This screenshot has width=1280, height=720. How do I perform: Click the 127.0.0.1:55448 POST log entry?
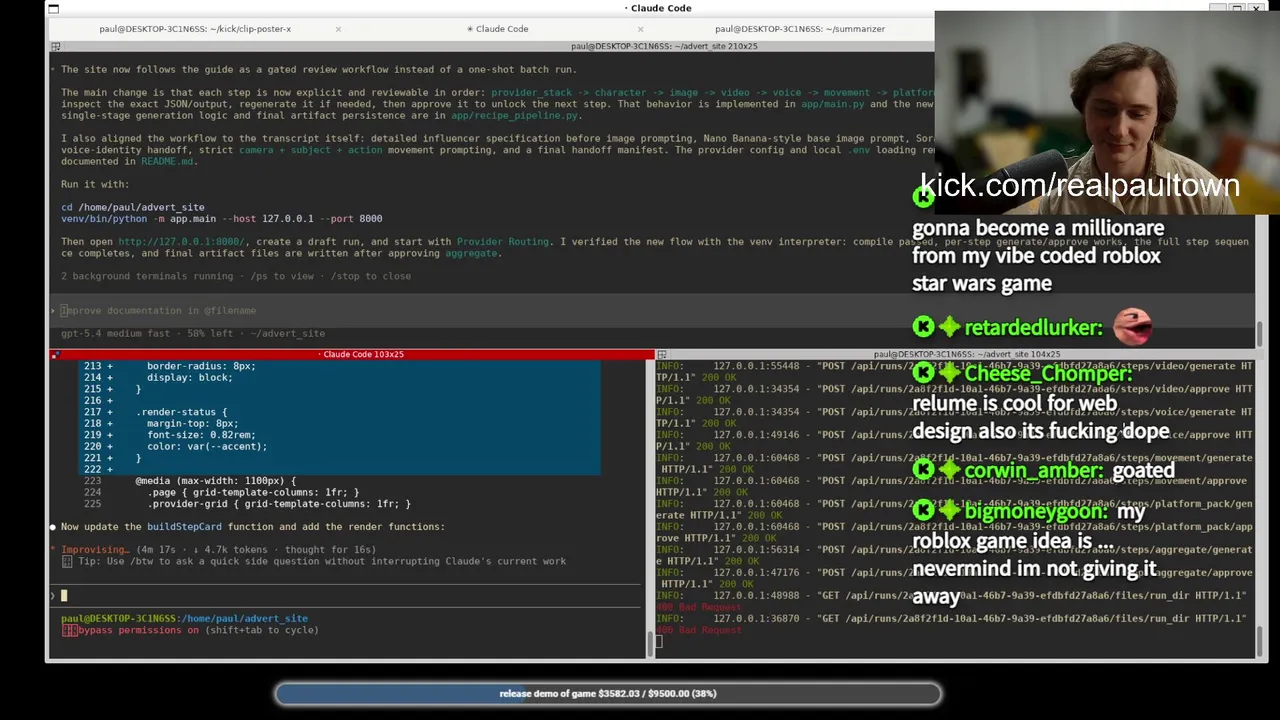tap(954, 372)
